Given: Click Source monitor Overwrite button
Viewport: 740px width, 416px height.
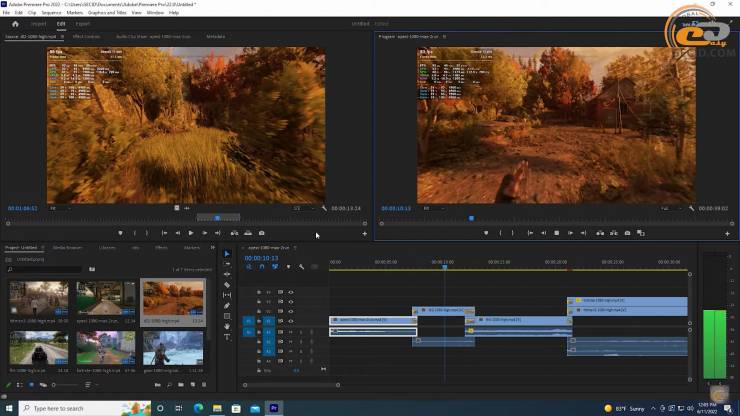Looking at the screenshot, I should 248,233.
